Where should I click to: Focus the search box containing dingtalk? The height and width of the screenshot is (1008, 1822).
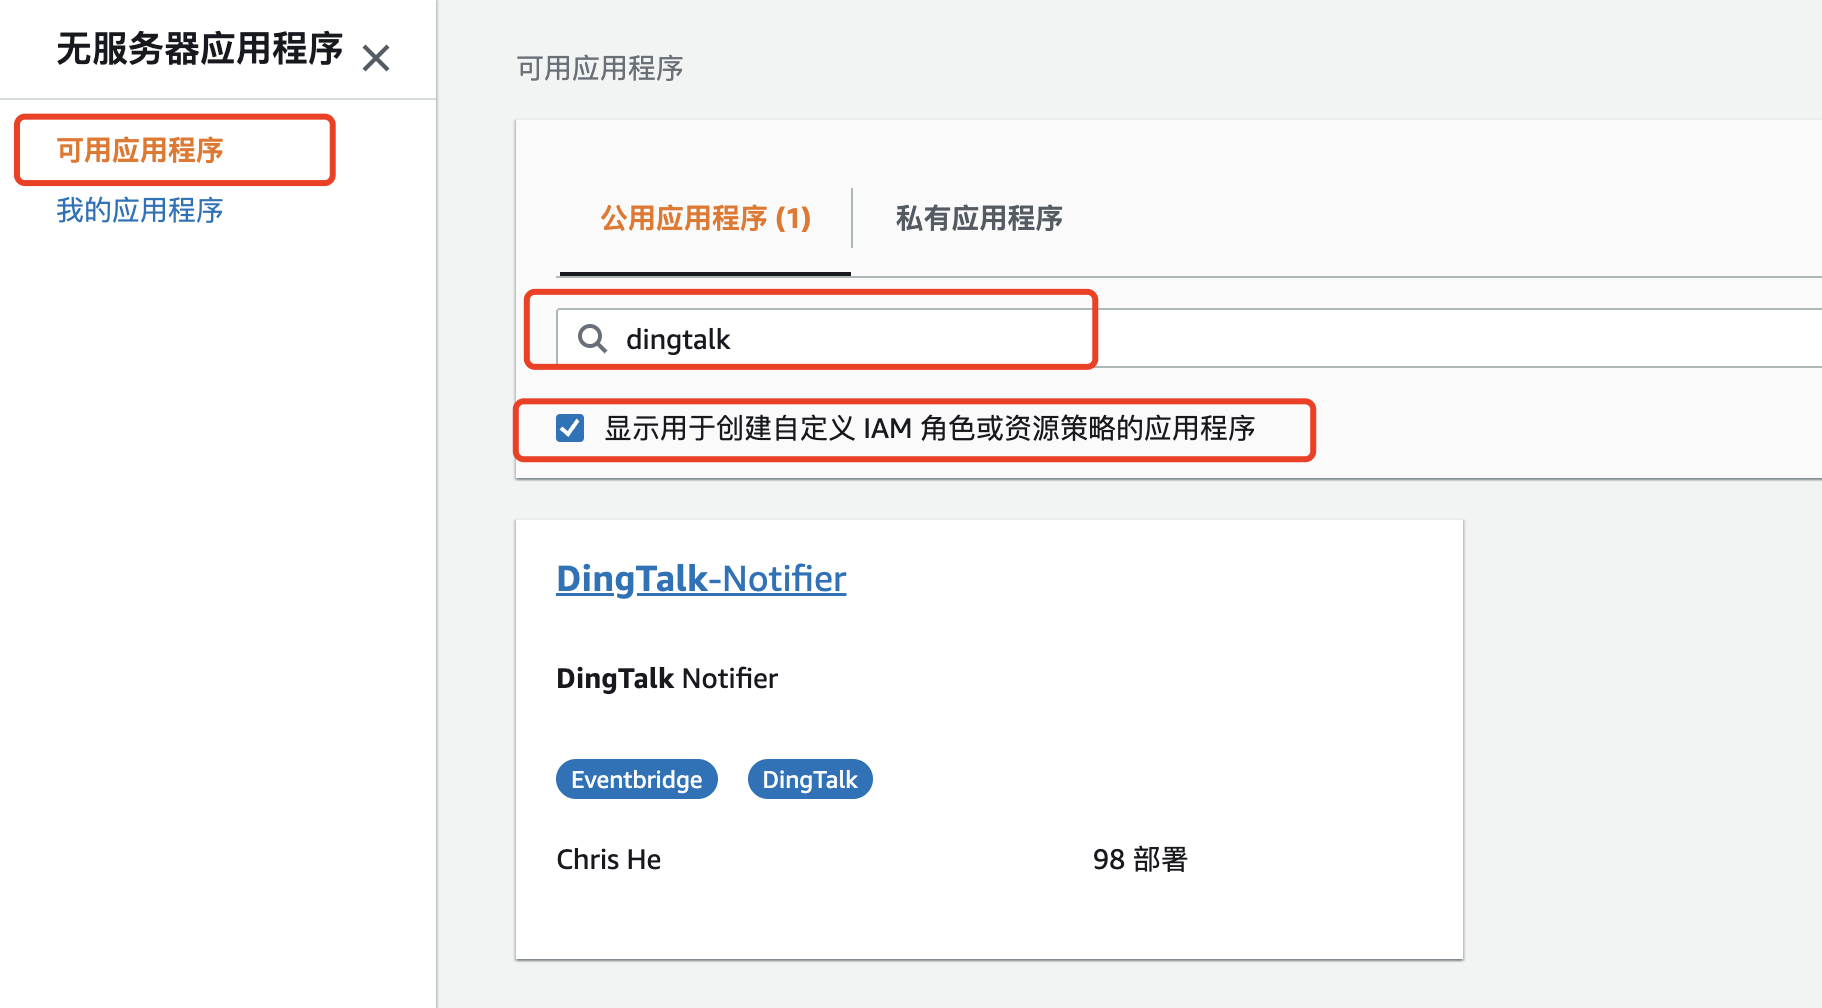[x=850, y=339]
